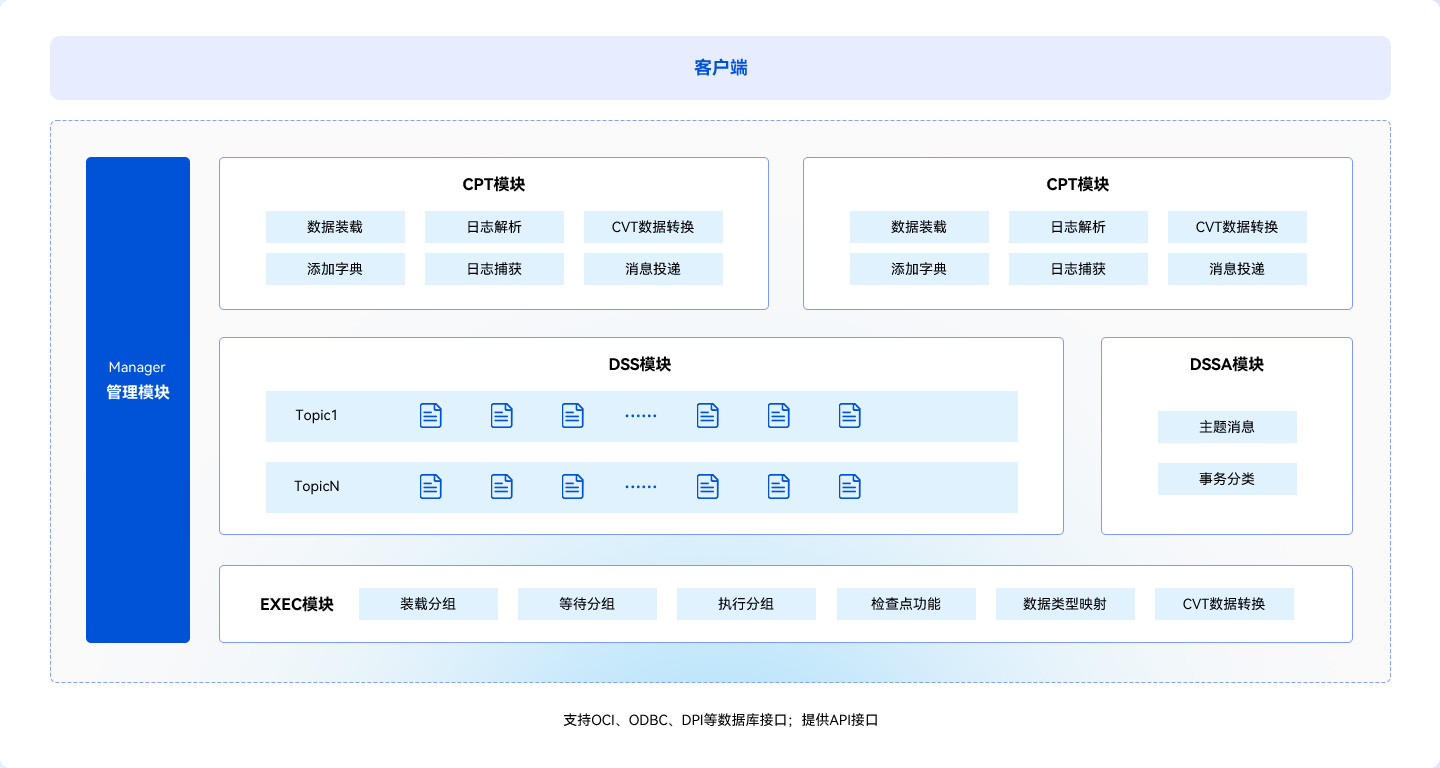This screenshot has width=1440, height=768.
Task: Click the second document icon in TopicN row
Action: pos(501,486)
